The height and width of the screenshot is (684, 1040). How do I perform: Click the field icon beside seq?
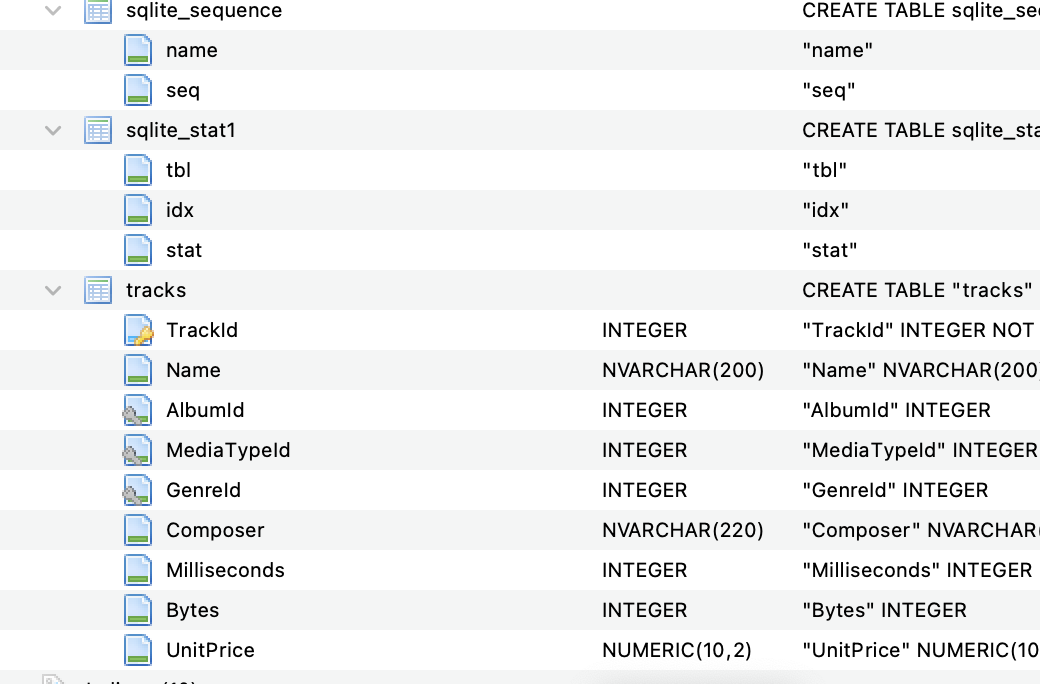coord(137,90)
